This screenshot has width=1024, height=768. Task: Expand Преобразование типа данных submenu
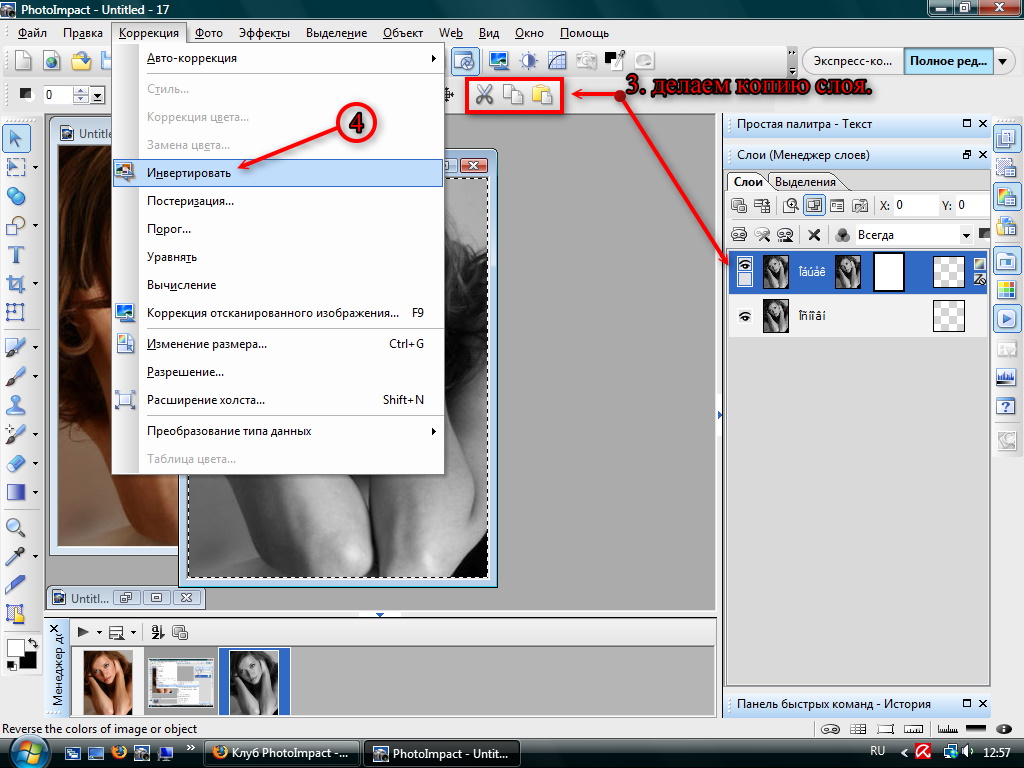[x=278, y=431]
